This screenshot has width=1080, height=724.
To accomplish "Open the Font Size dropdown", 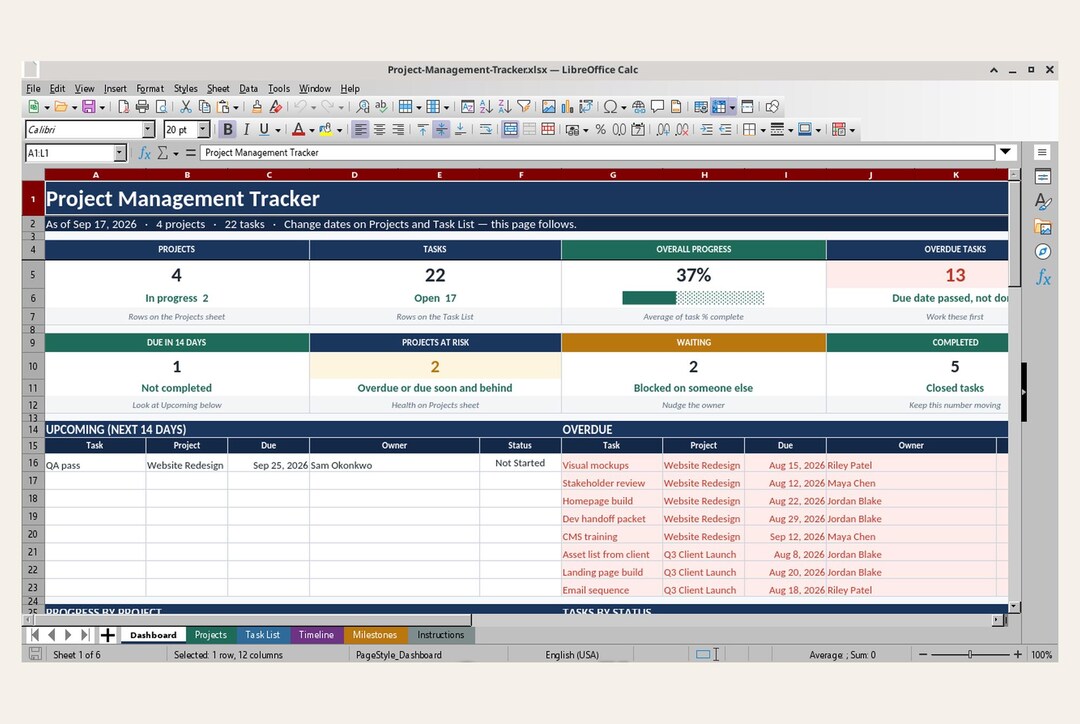I will click(203, 130).
